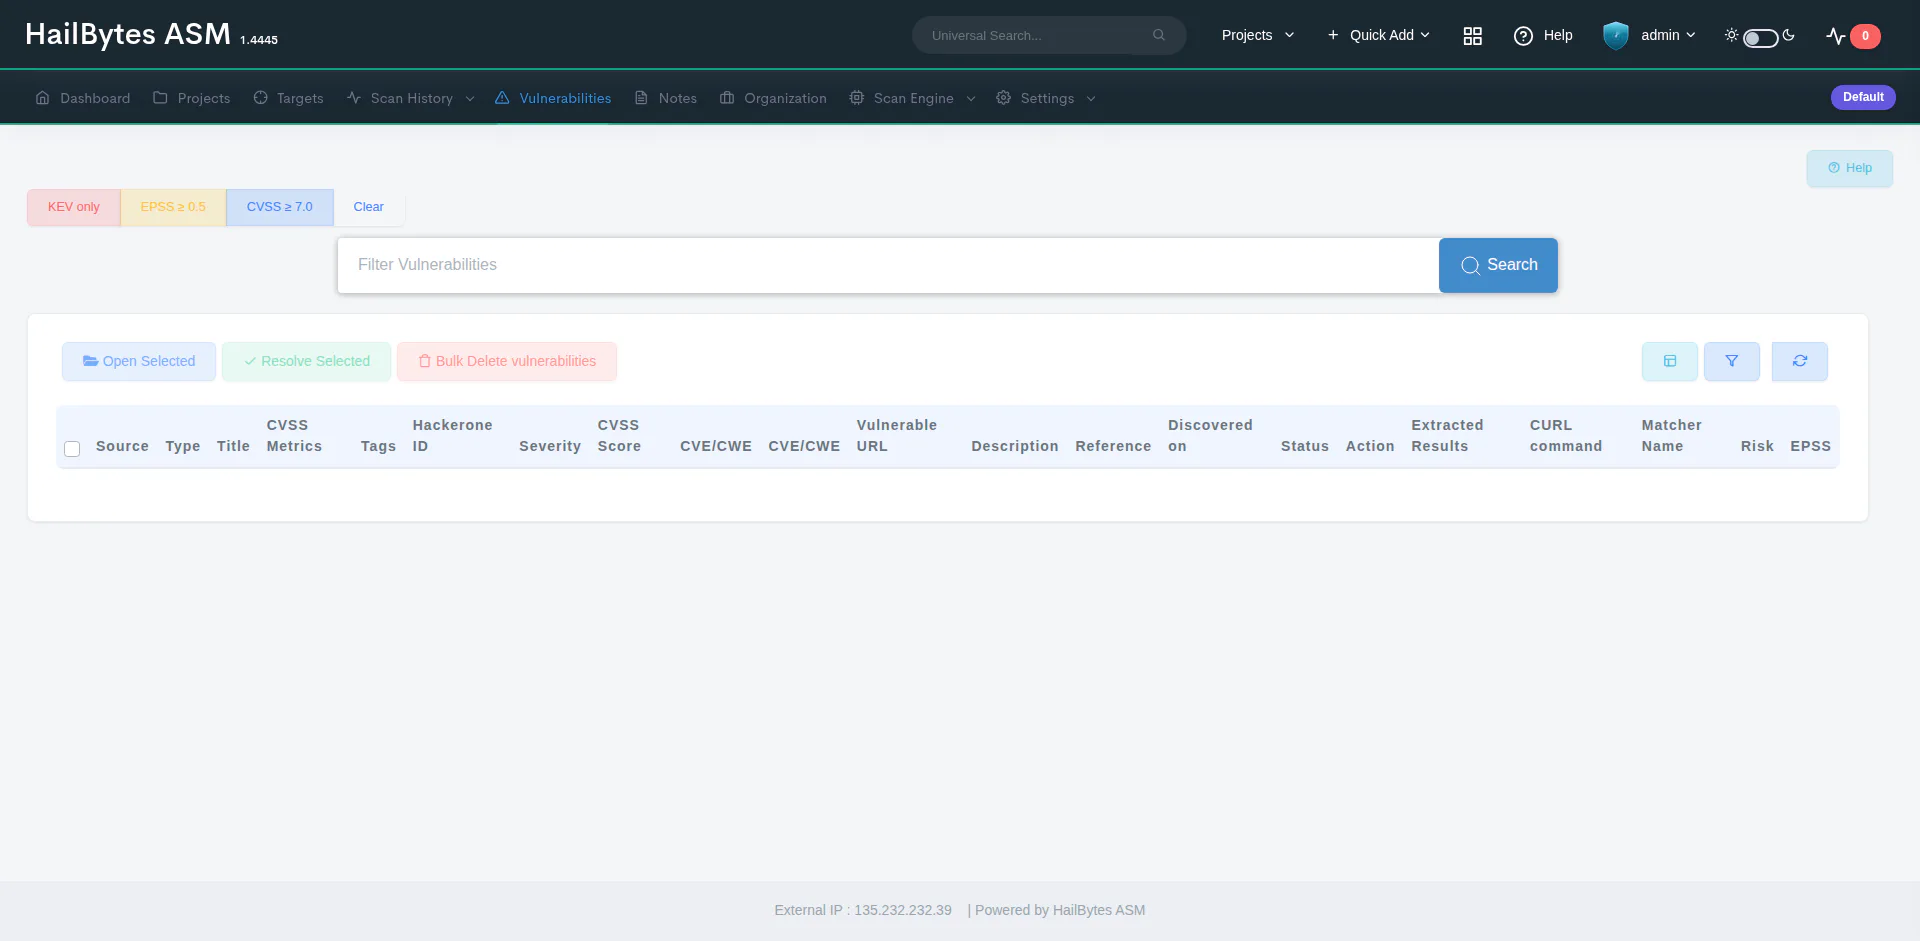Viewport: 1920px width, 941px height.
Task: Open the Projects item in navigation bar
Action: (x=192, y=98)
